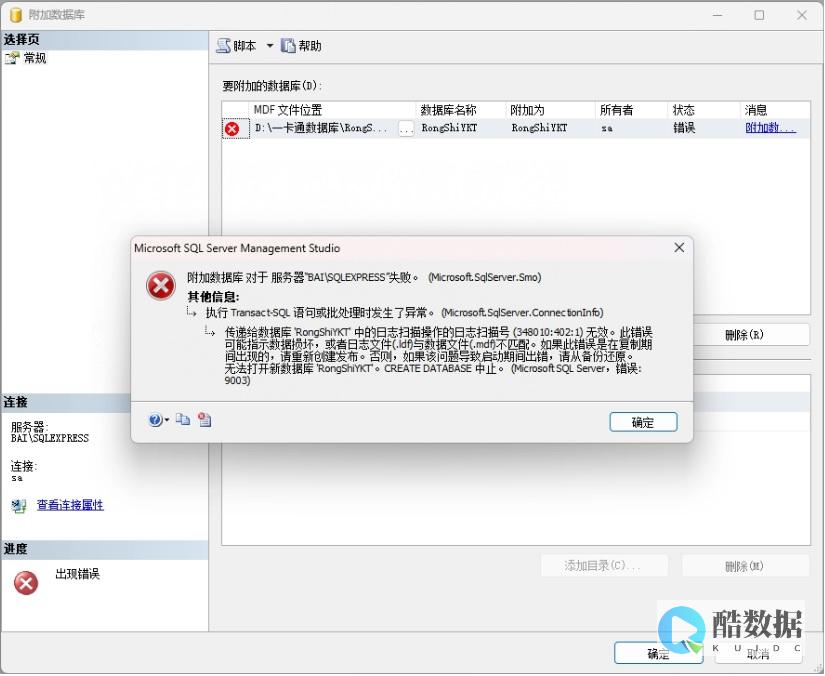Click the main window 取消 button
The image size is (825, 676).
758,653
